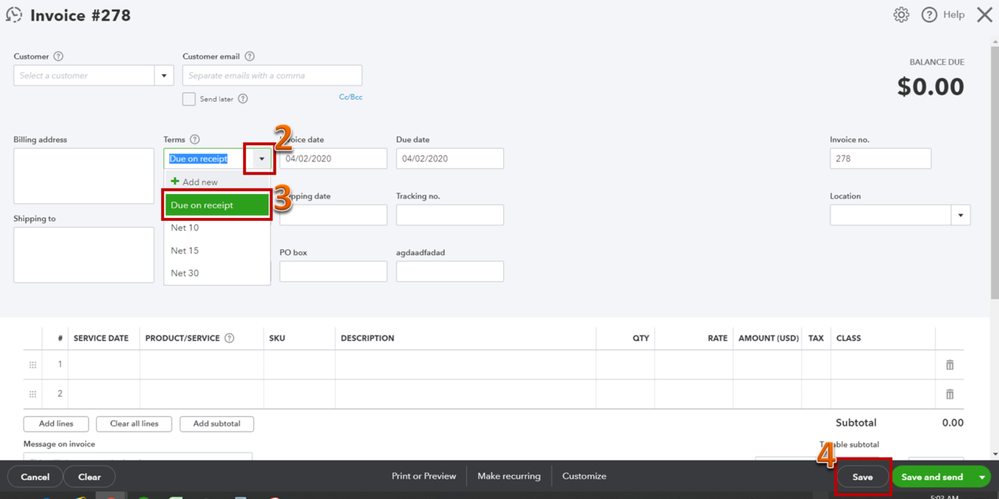
Task: Click the Help text link
Action: tap(954, 15)
